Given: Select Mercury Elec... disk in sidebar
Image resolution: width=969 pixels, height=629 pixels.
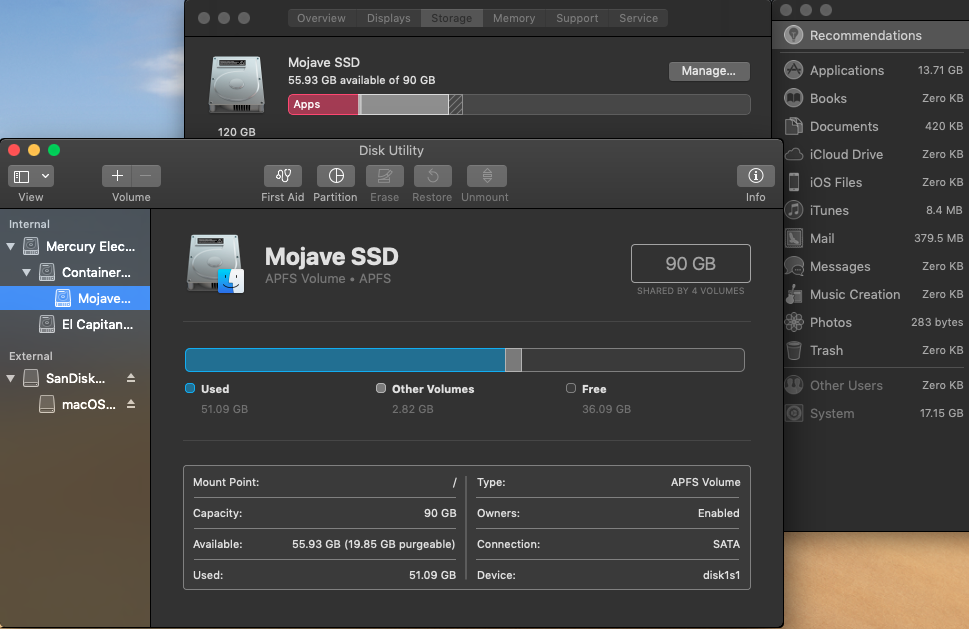Looking at the screenshot, I should tap(75, 247).
